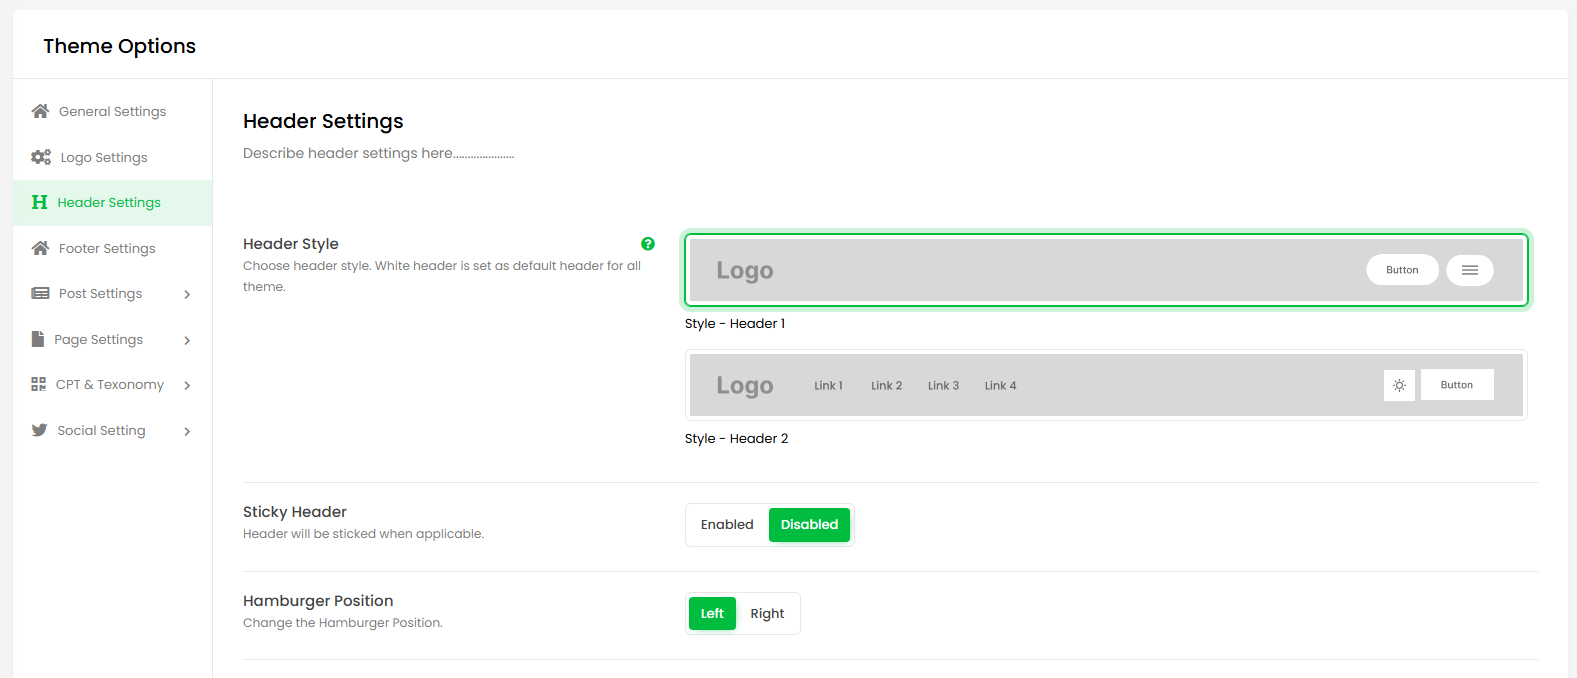Set Sticky Header to Disabled
The height and width of the screenshot is (678, 1577).
click(809, 525)
